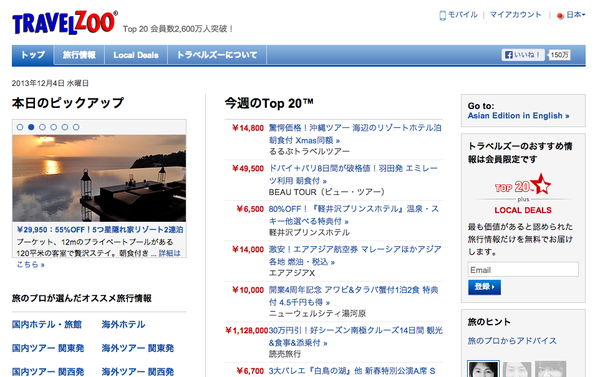Open 国内ツアー 関西発 category
Screen dimensions: 600x377
48,372
